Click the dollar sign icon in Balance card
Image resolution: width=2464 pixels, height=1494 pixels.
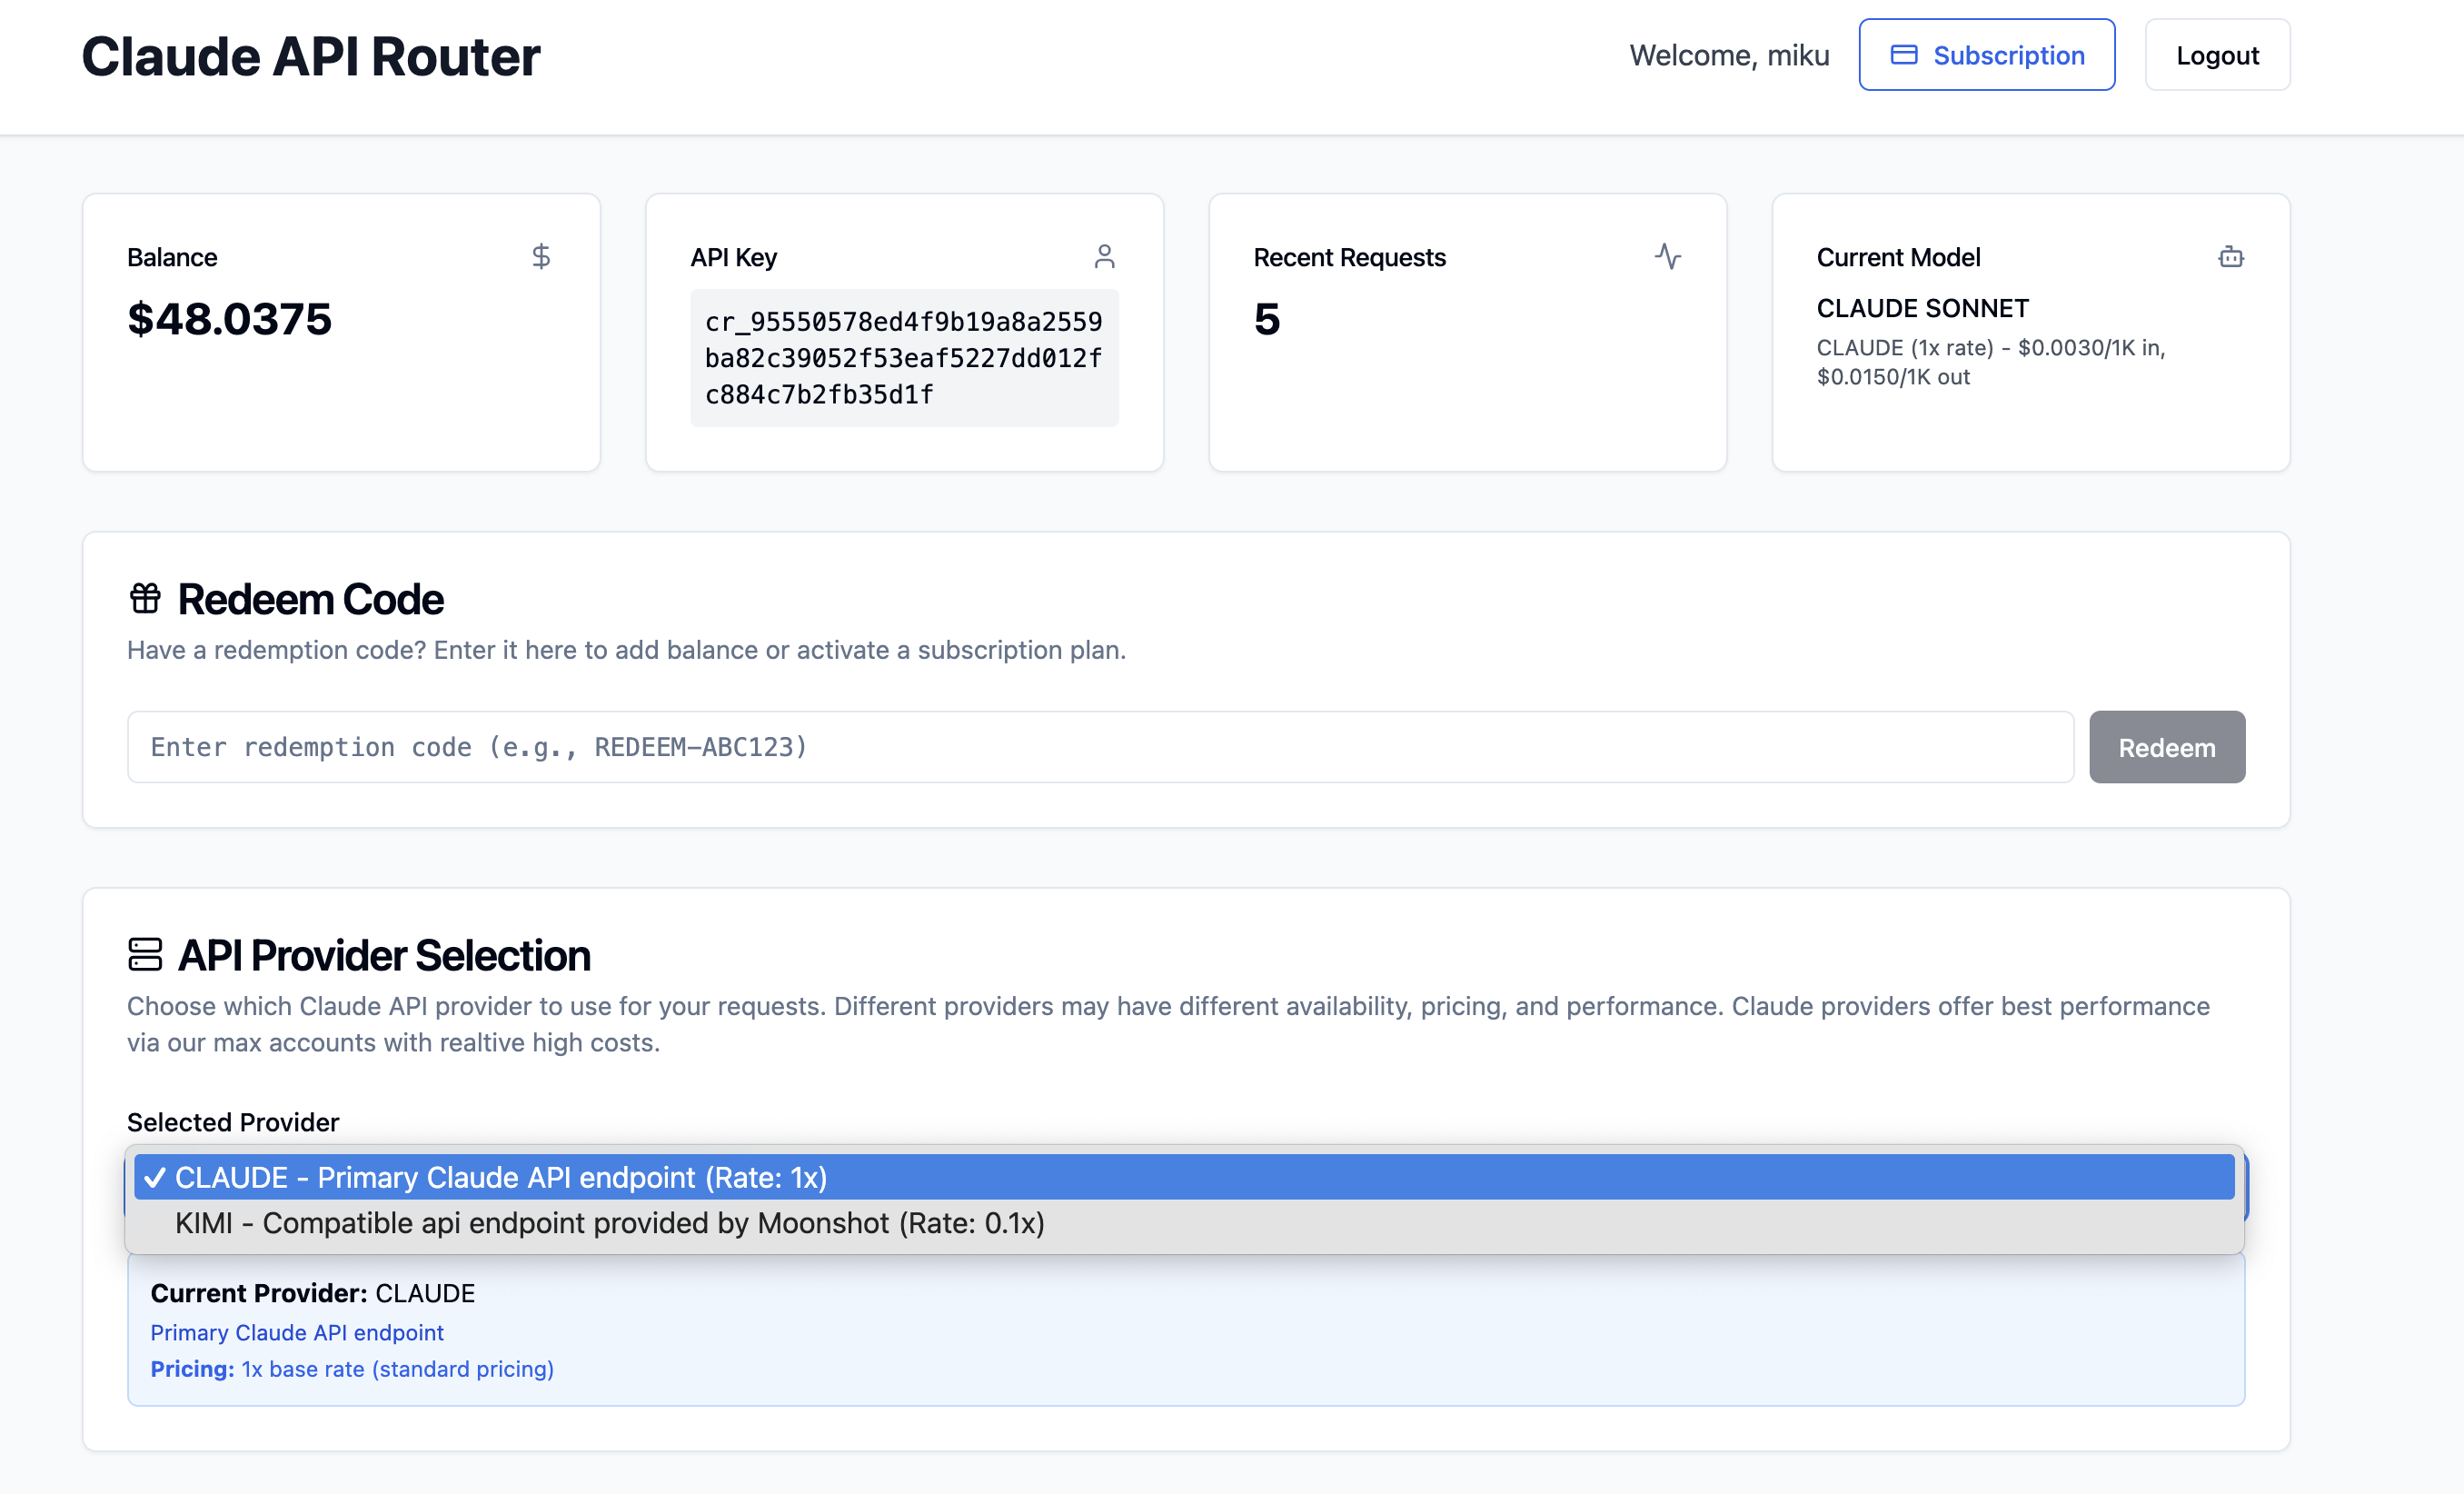point(541,257)
